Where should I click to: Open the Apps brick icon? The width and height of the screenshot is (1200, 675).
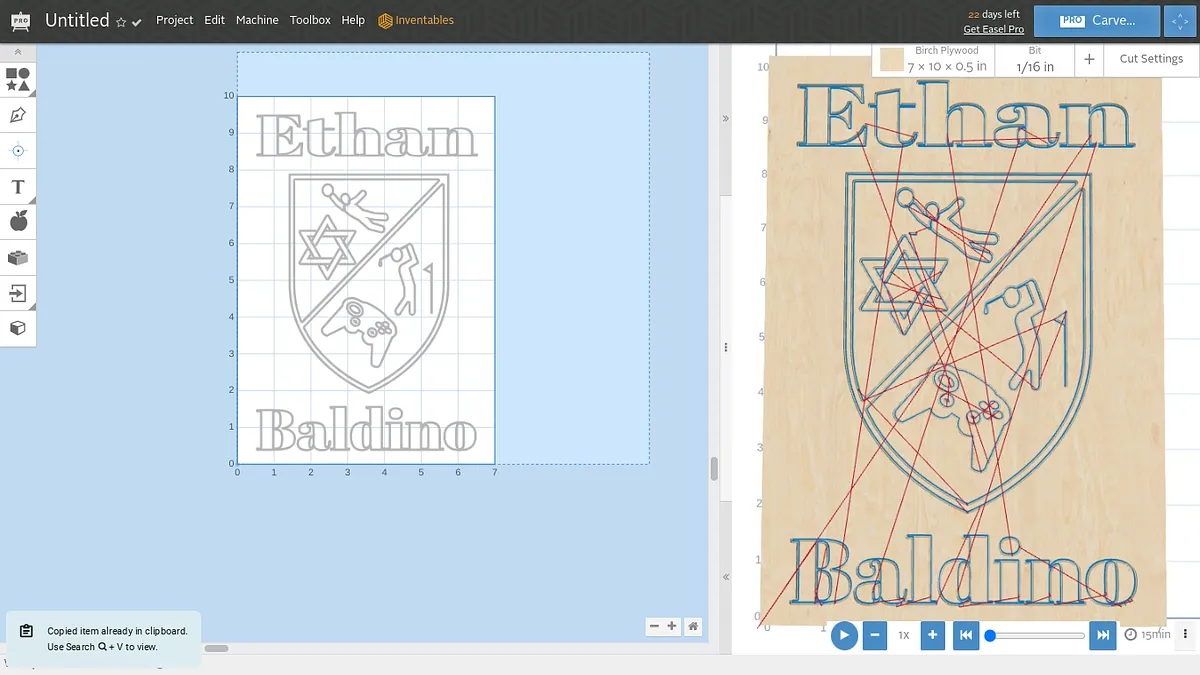18,258
